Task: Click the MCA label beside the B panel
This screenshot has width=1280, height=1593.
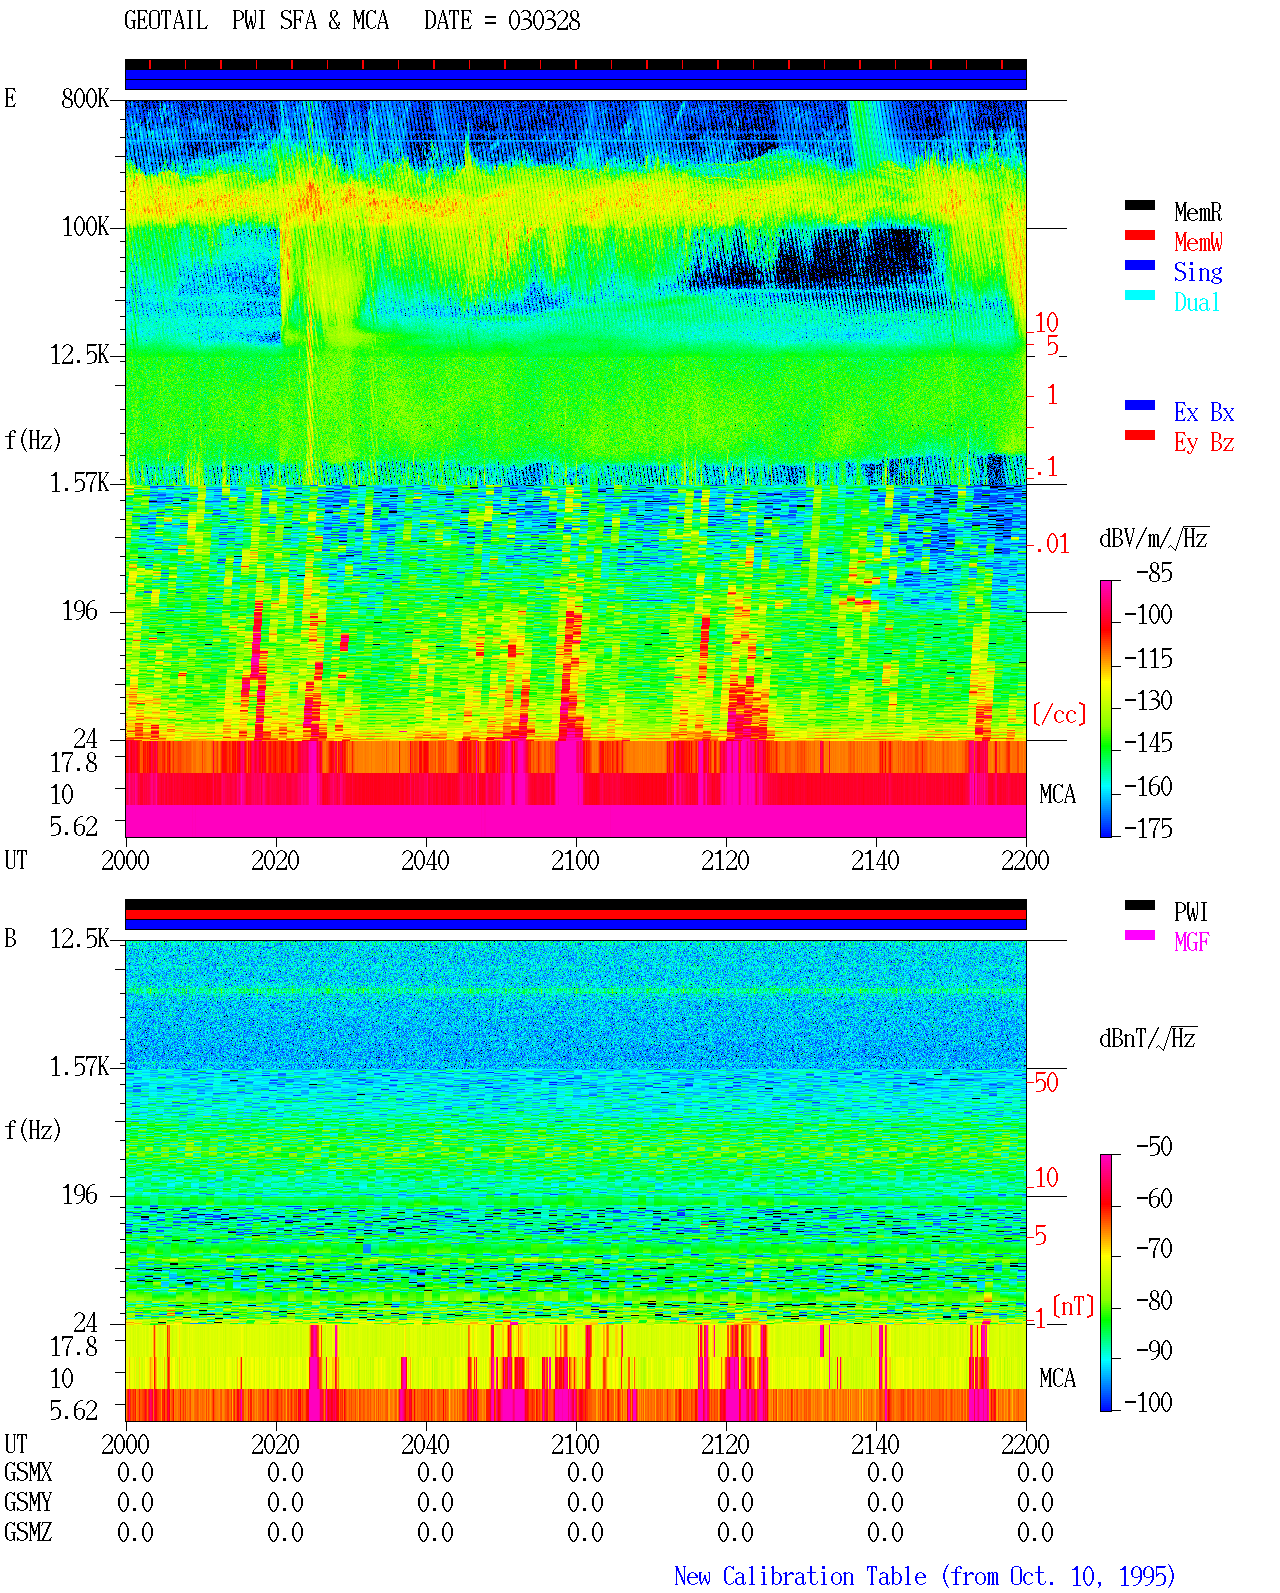Action: click(x=1057, y=1379)
